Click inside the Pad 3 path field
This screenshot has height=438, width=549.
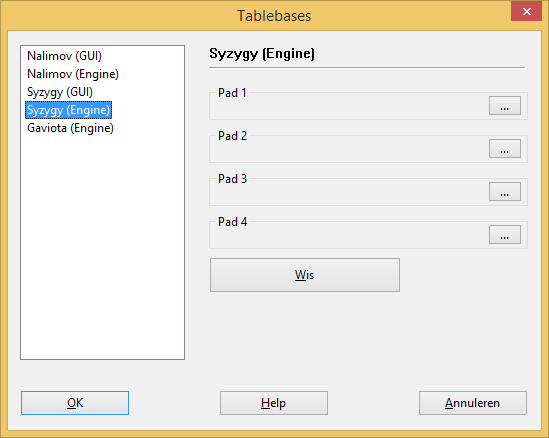[349, 193]
